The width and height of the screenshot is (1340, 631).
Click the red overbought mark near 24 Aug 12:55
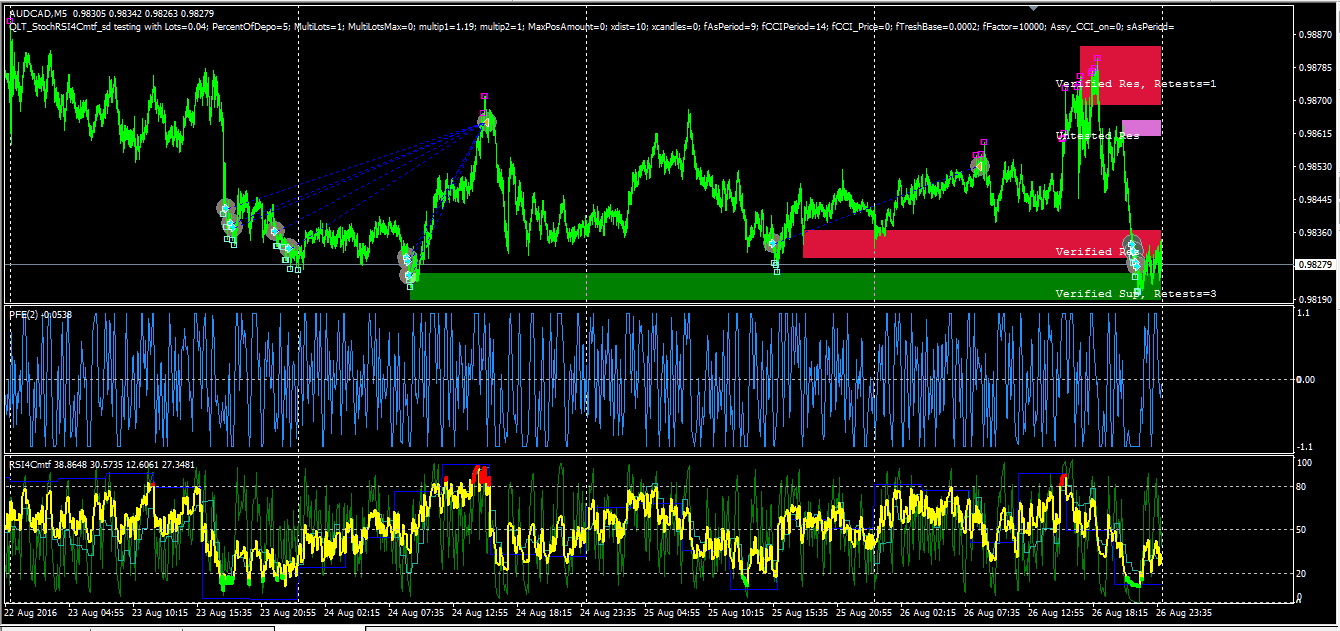[x=482, y=474]
